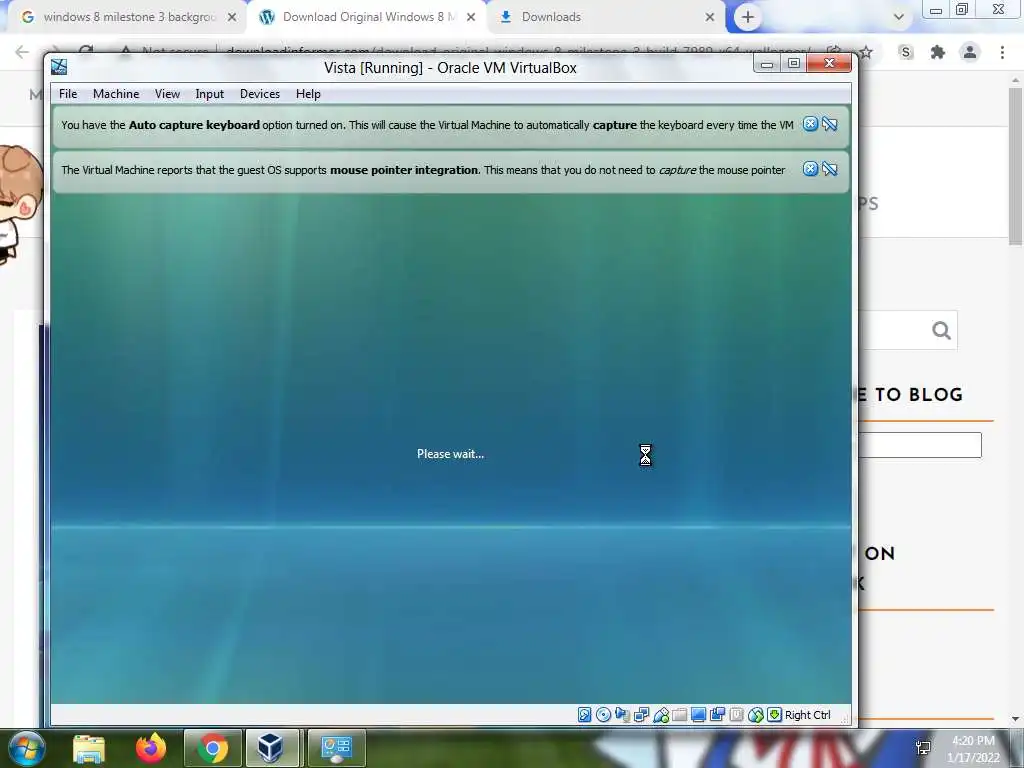Click the Chrome page scrollbar thumb
The image size is (1024, 768).
click(1015, 167)
